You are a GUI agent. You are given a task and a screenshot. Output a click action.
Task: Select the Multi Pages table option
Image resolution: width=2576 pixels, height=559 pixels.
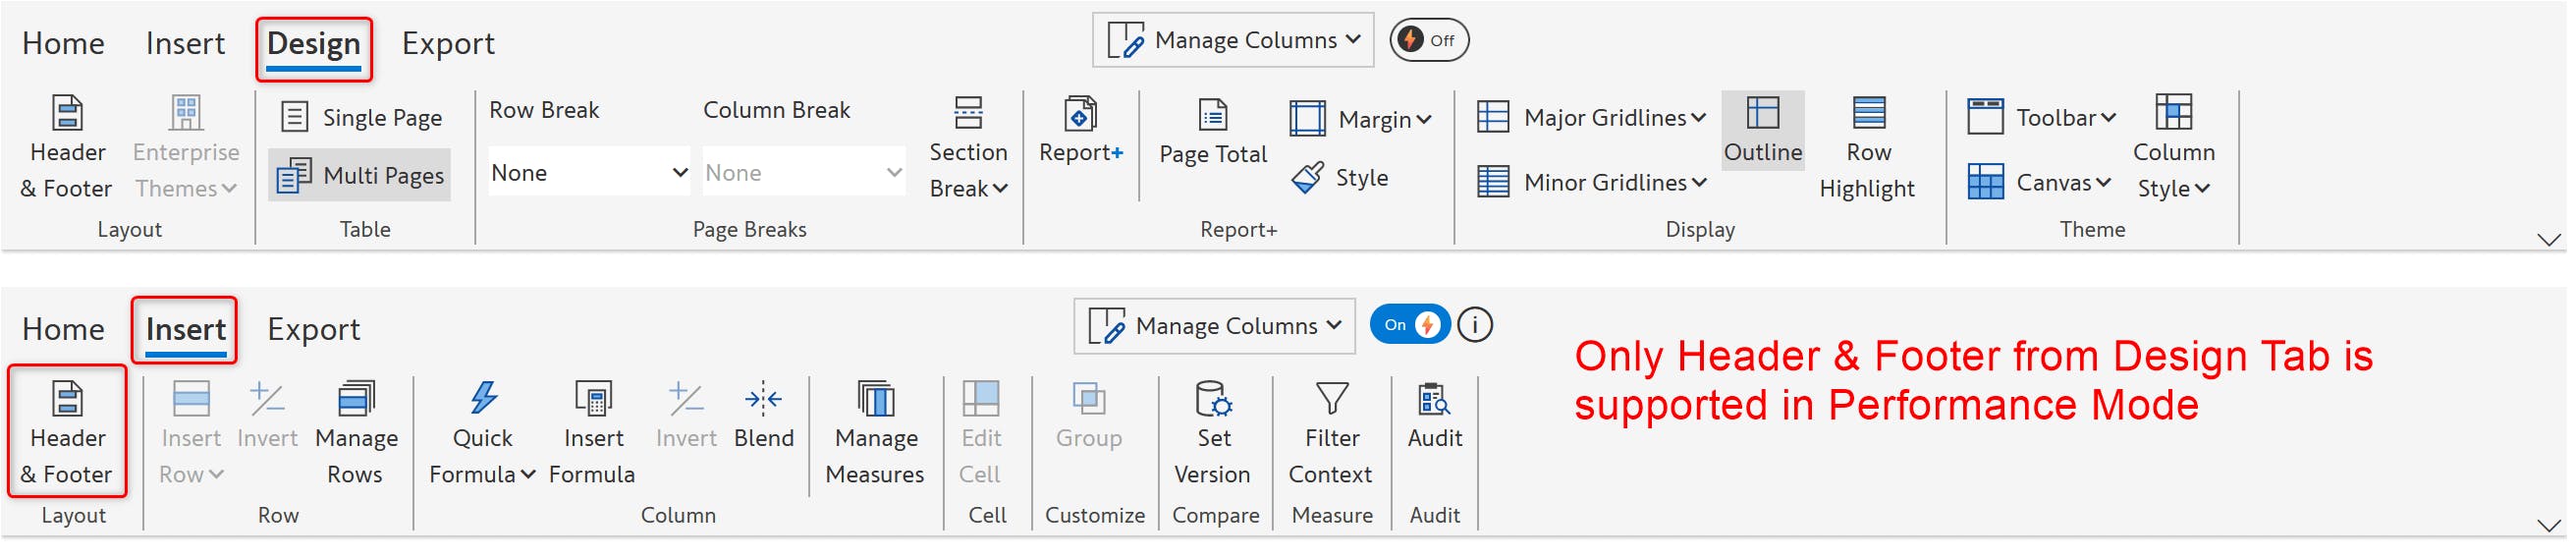[360, 176]
